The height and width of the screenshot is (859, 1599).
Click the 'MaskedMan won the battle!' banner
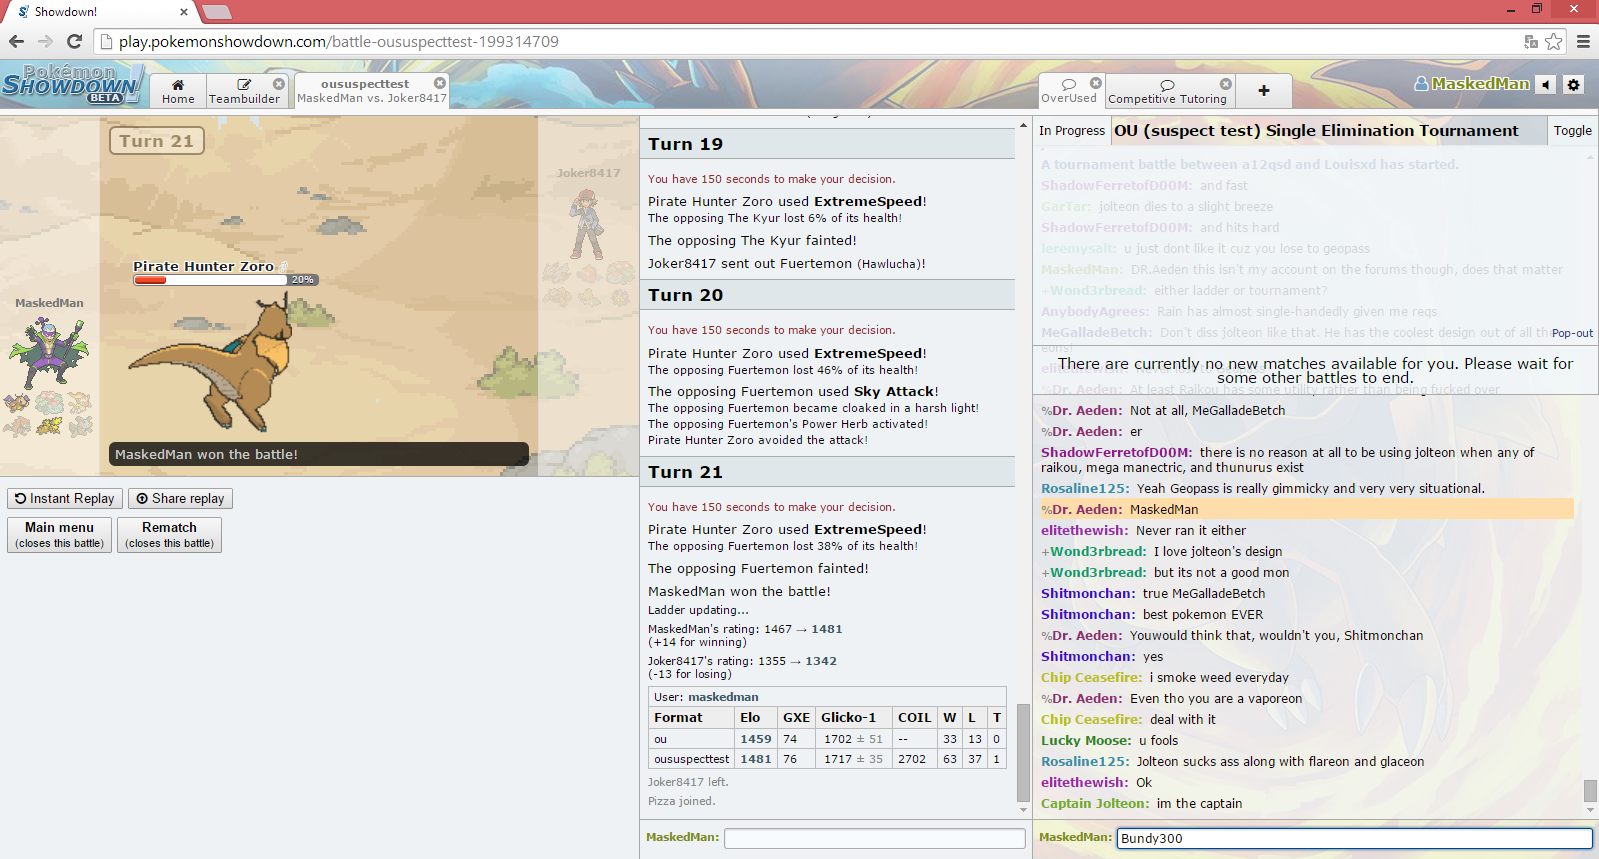point(319,454)
